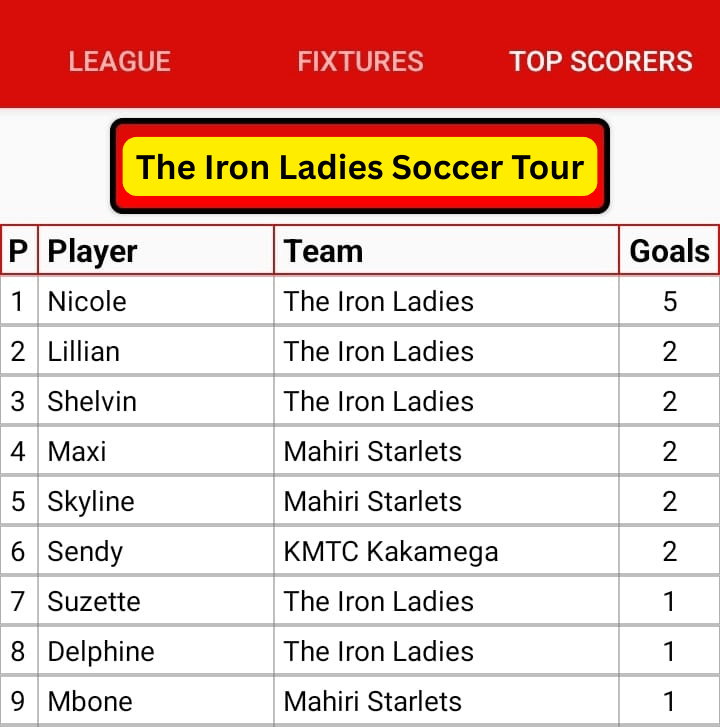Tap Mahiri Starlets team in Maxi's row
Screen dimensions: 720x727
pyautogui.click(x=373, y=451)
